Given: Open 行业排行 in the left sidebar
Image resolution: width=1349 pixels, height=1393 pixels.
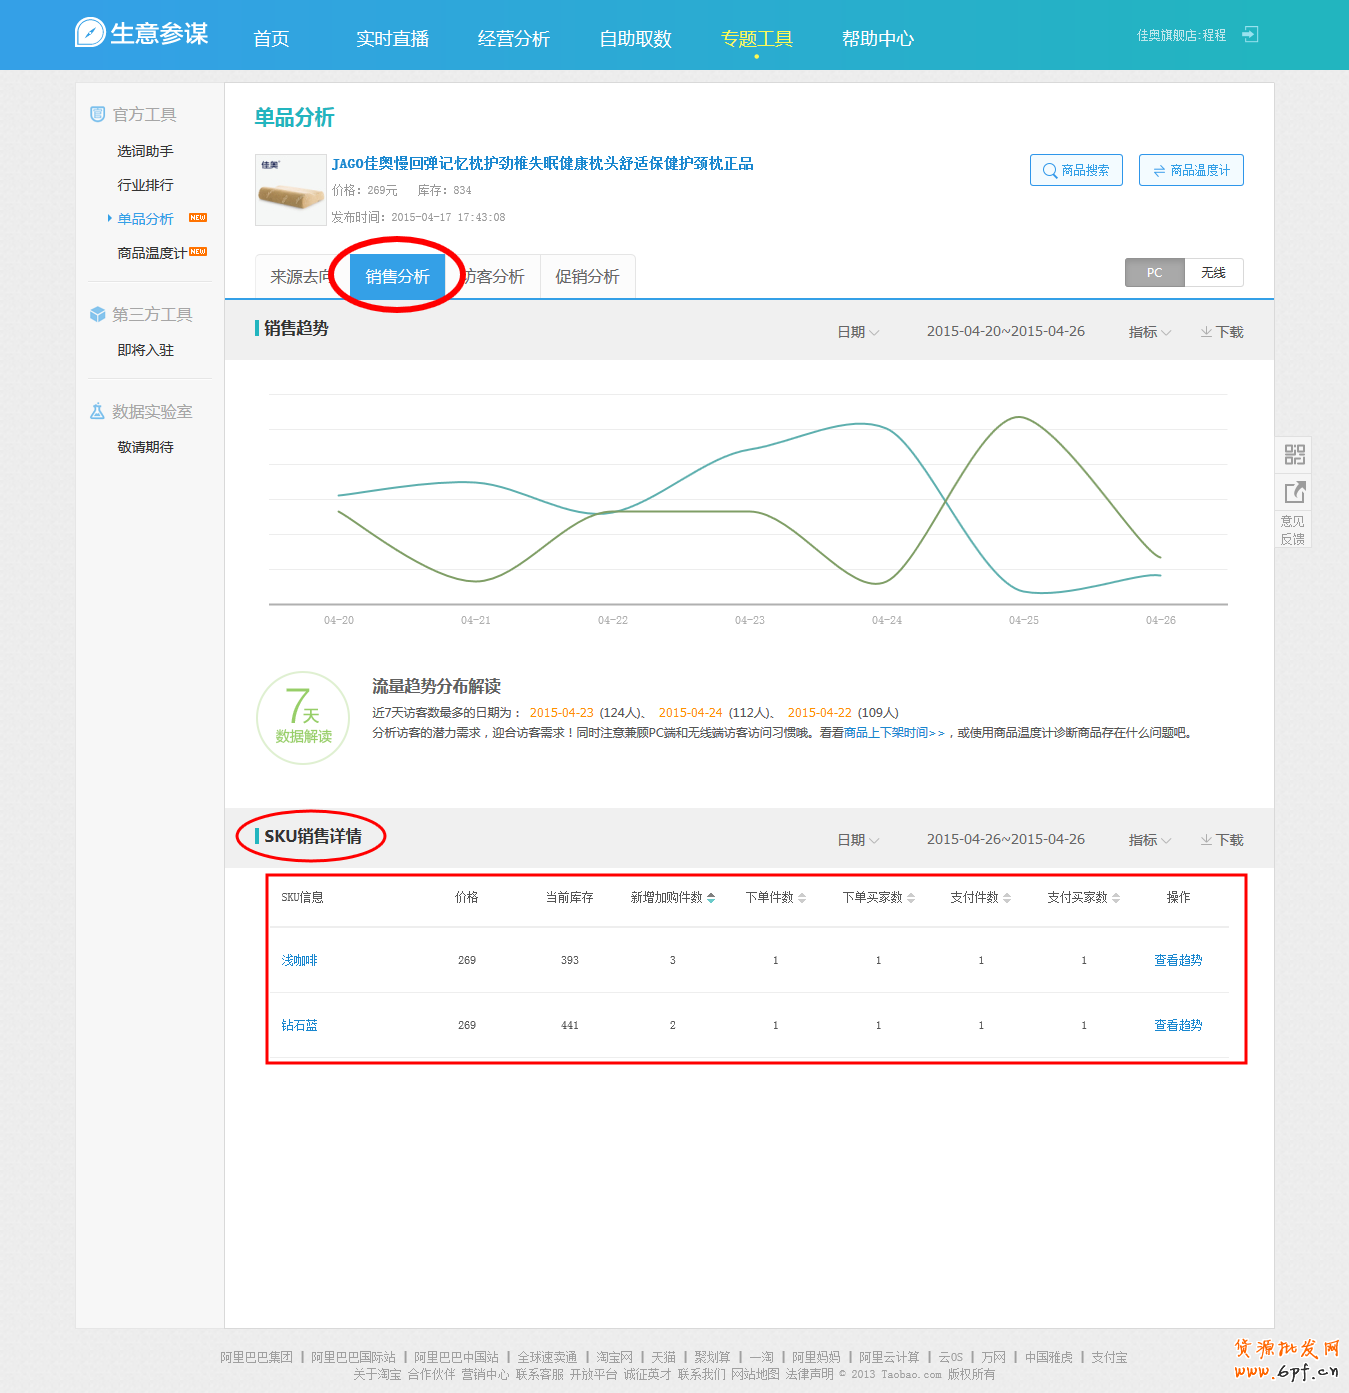Looking at the screenshot, I should coord(145,185).
